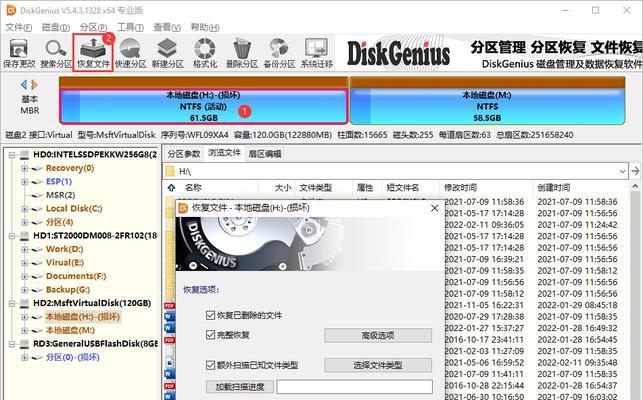Click the 保存更改 (Save changes) toolbar icon
Image resolution: width=643 pixels, height=400 pixels.
coord(19,53)
